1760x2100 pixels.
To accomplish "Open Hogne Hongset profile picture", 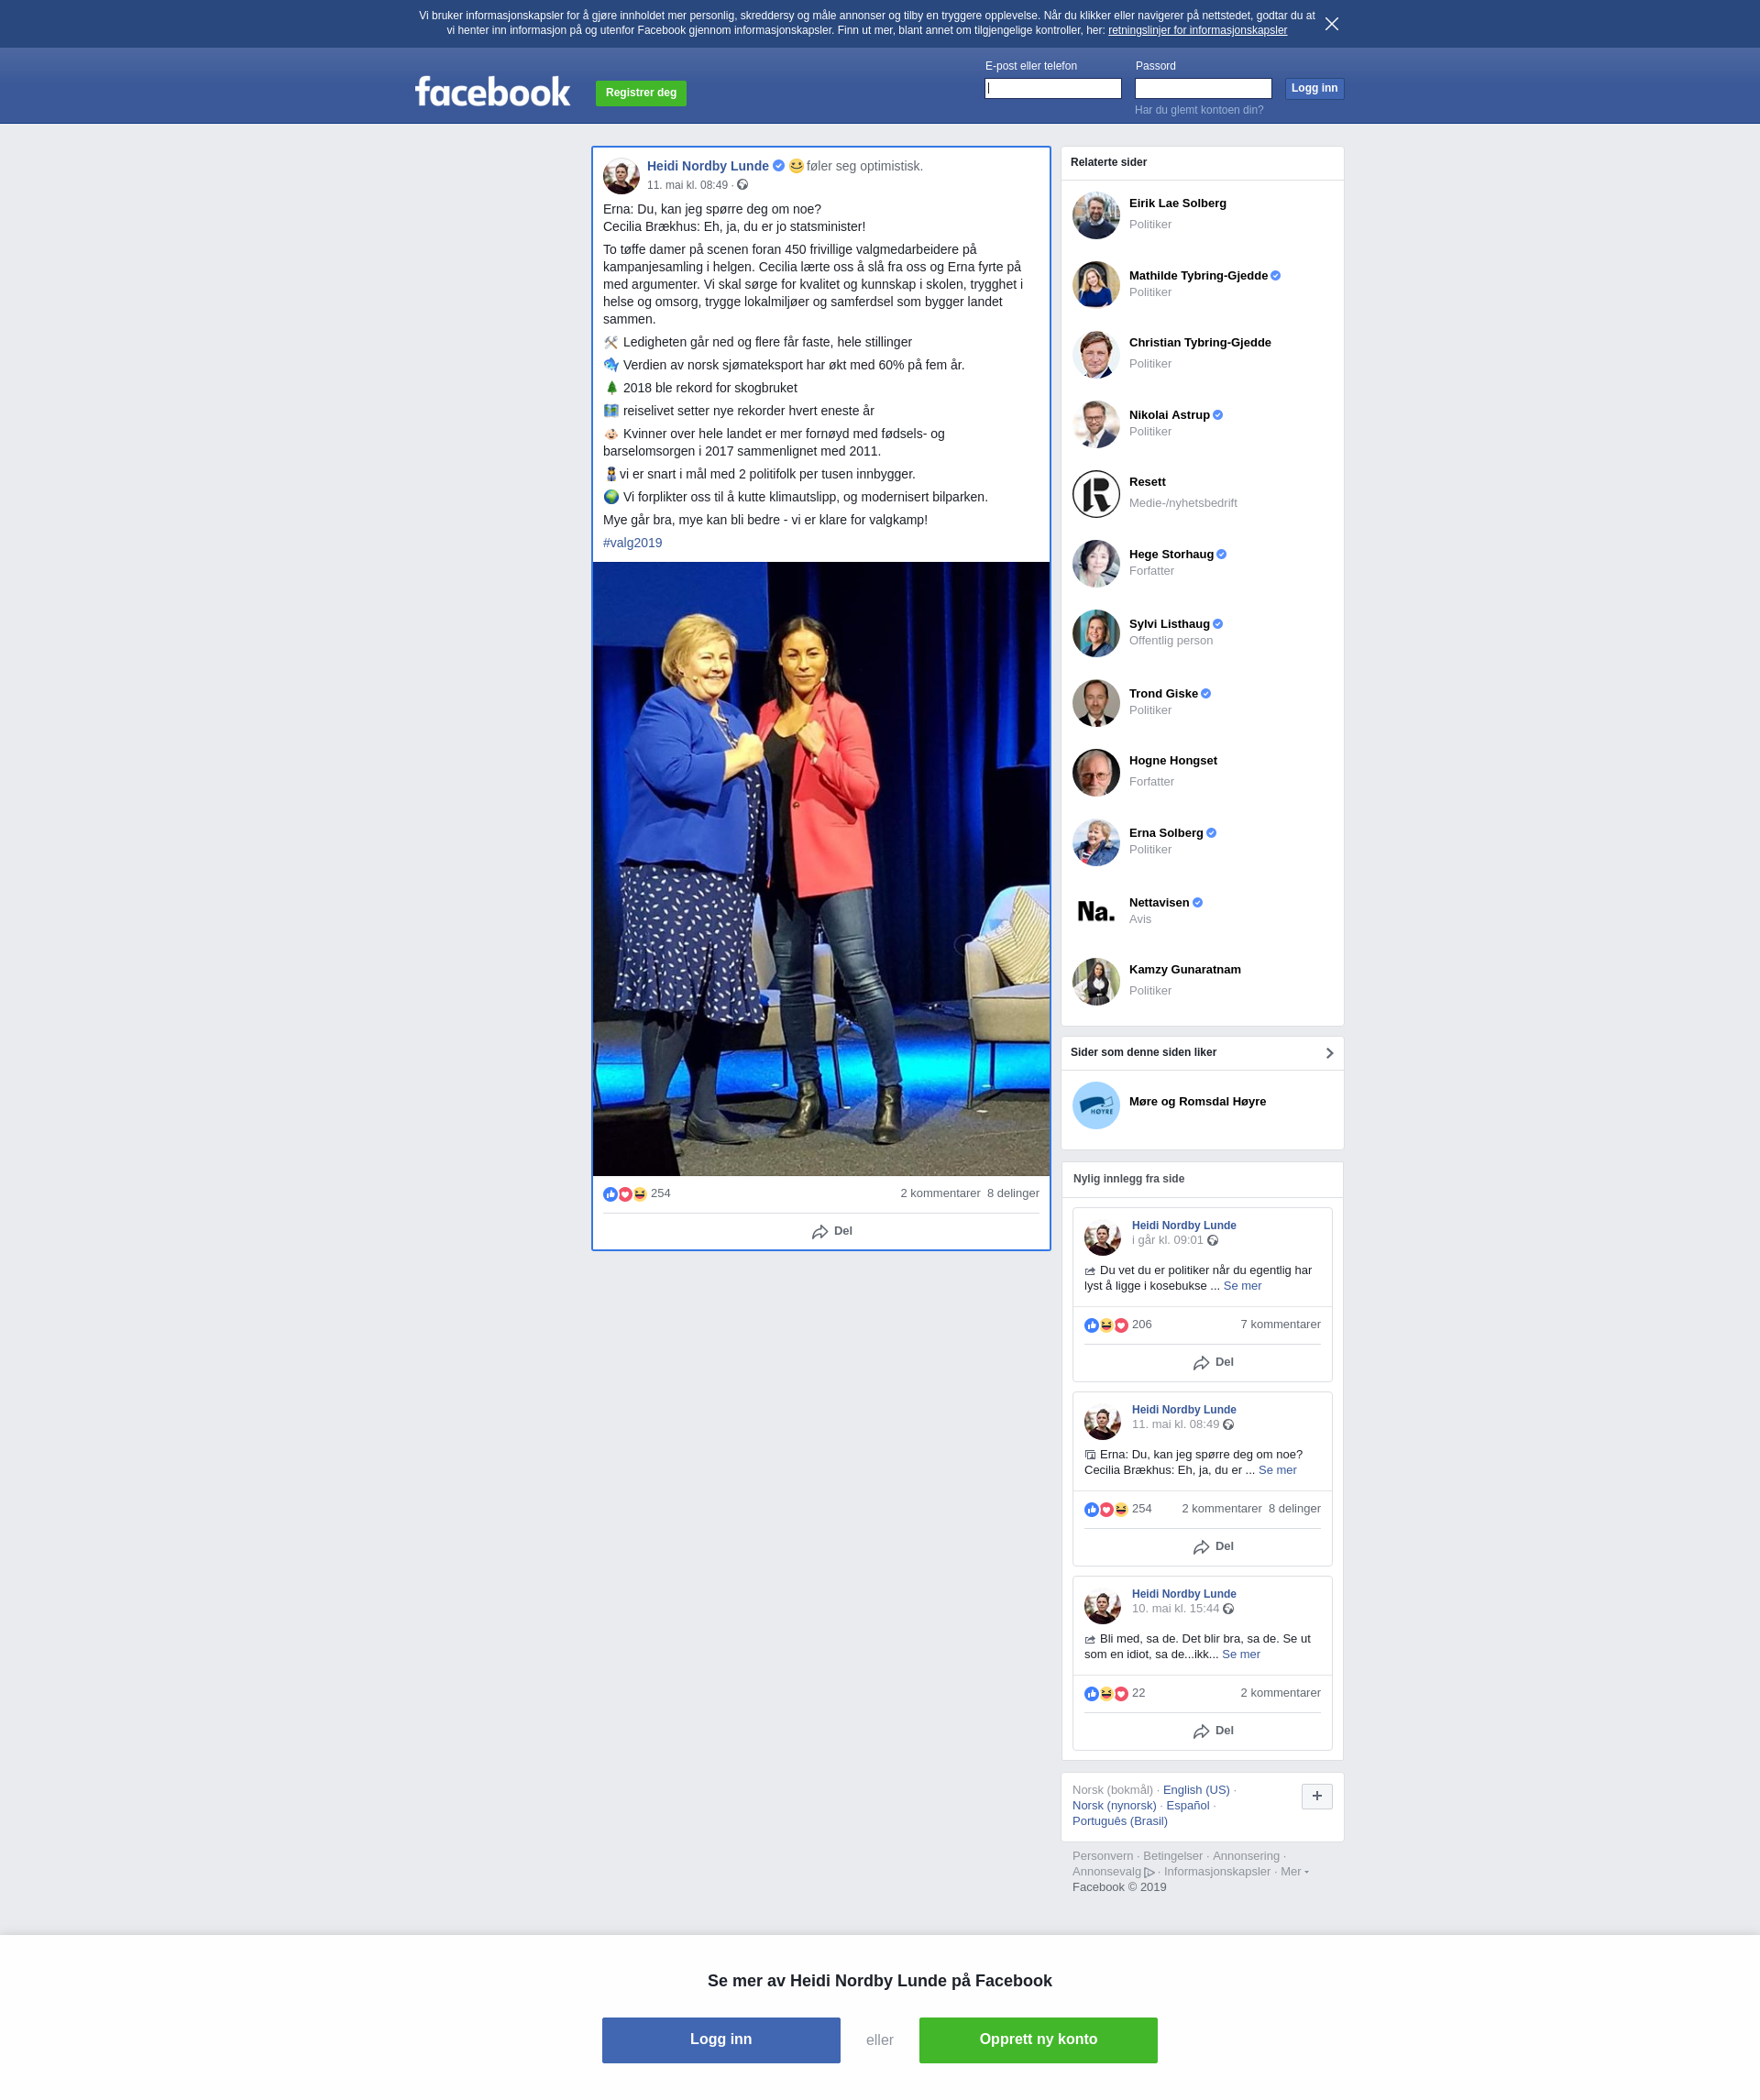I will (1096, 773).
